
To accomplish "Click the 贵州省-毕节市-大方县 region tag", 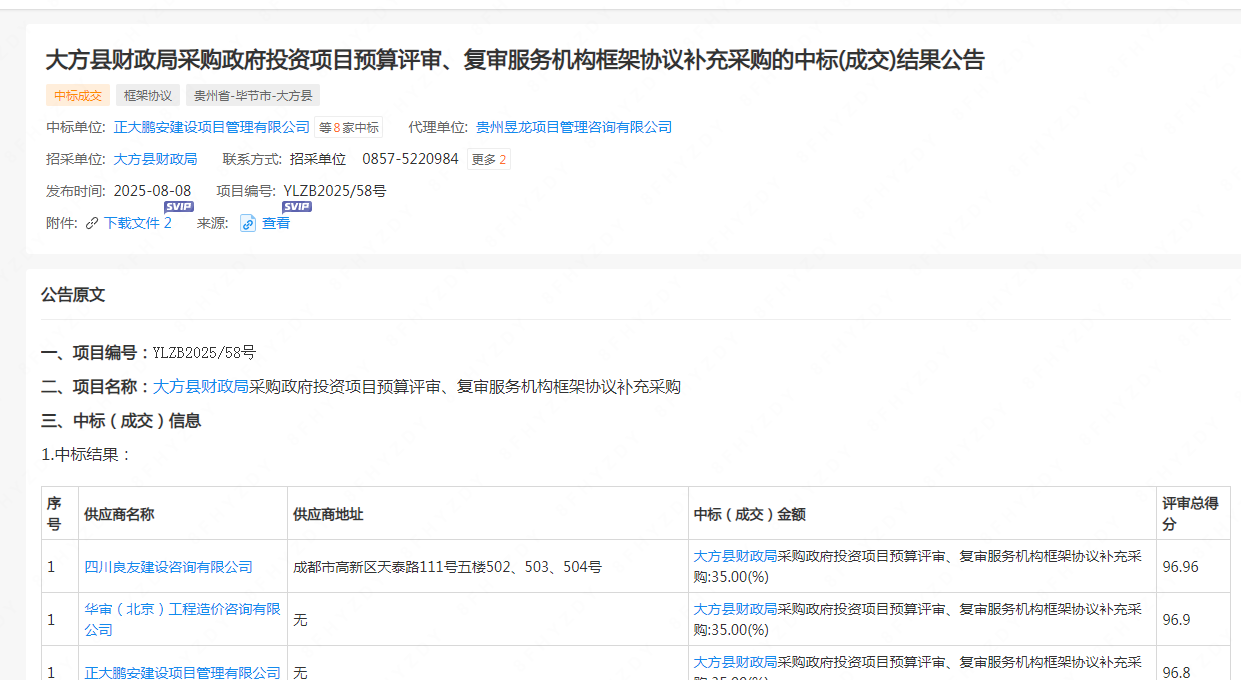I will 253,96.
